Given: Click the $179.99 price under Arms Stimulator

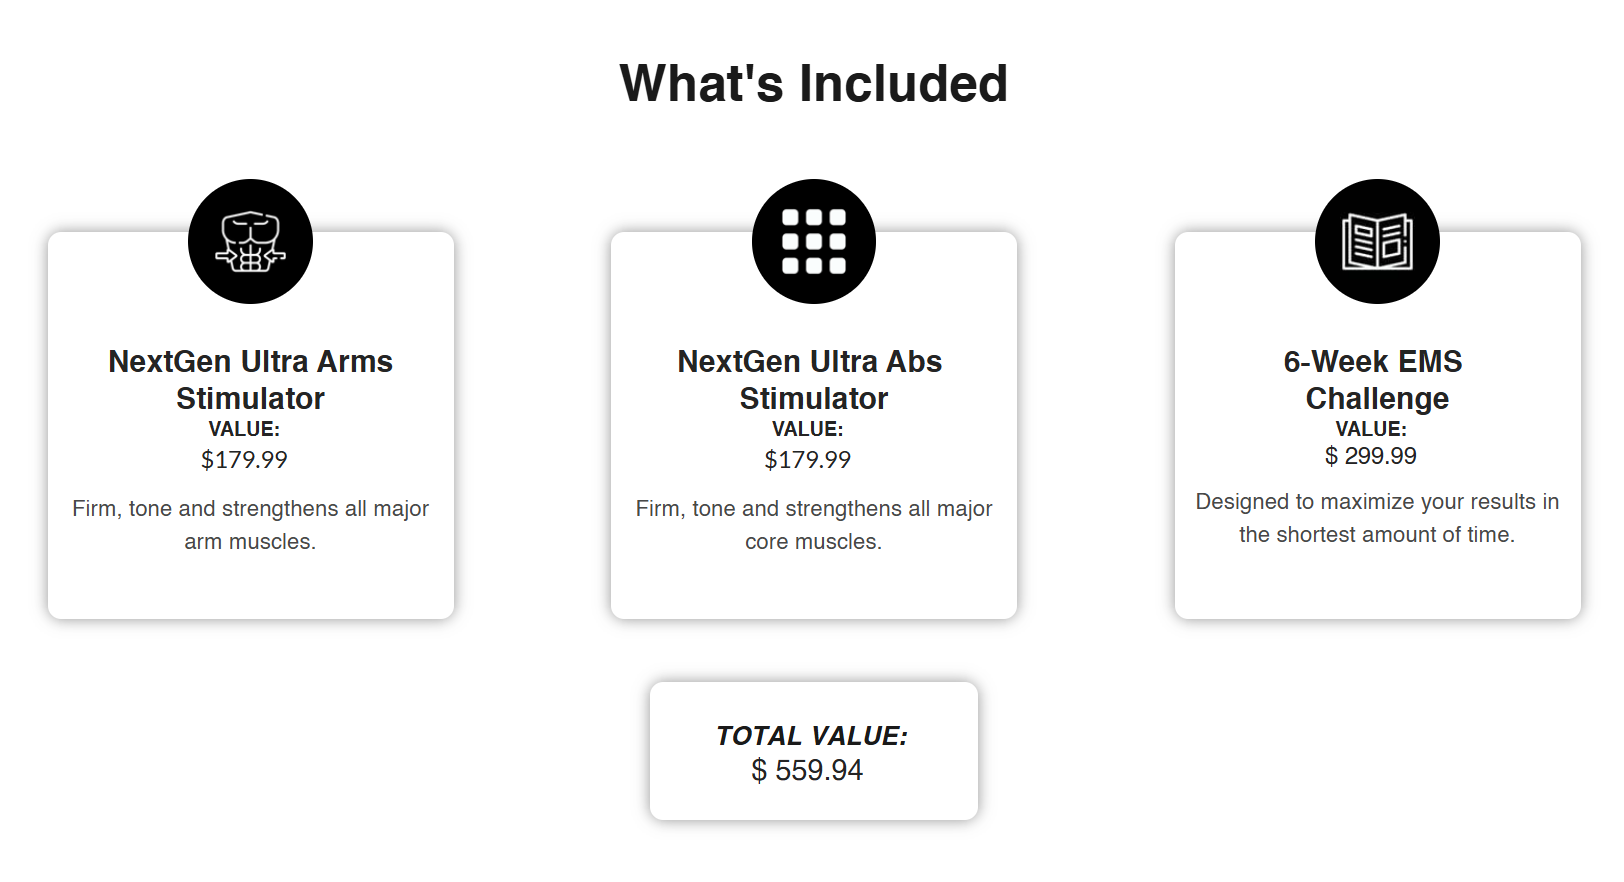Looking at the screenshot, I should pyautogui.click(x=244, y=460).
